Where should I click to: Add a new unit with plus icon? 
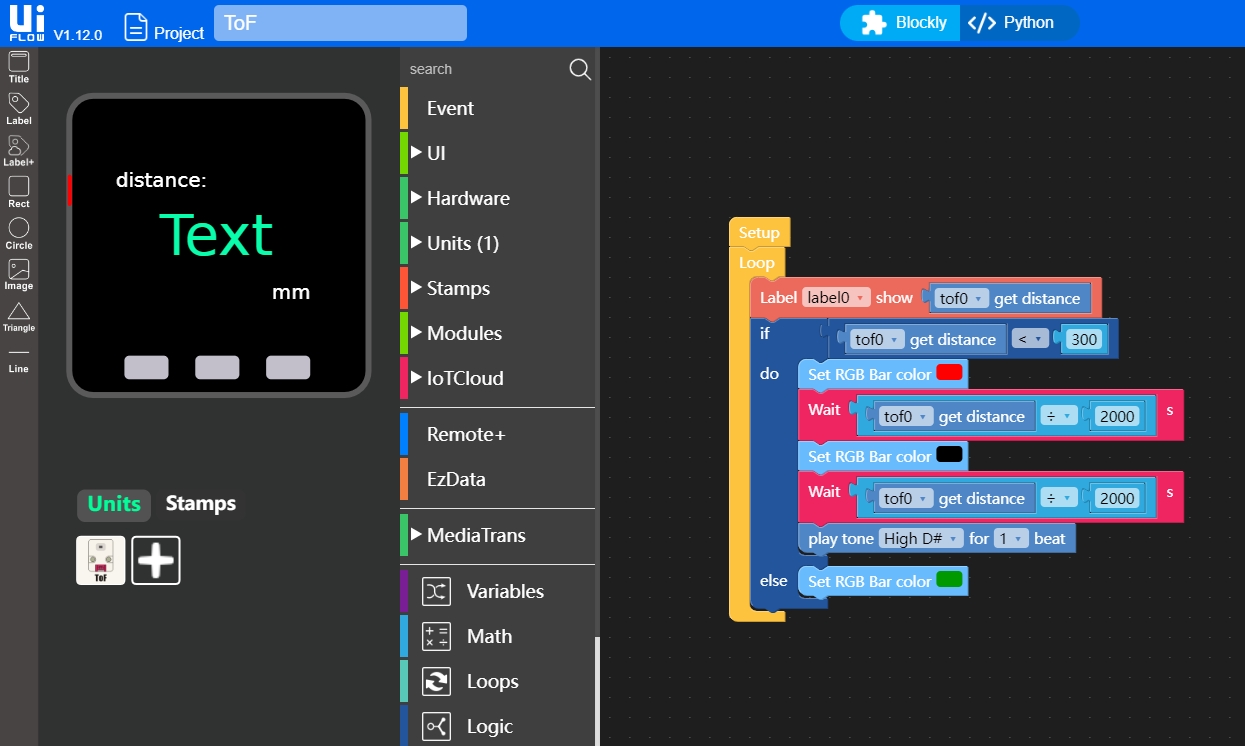(156, 560)
